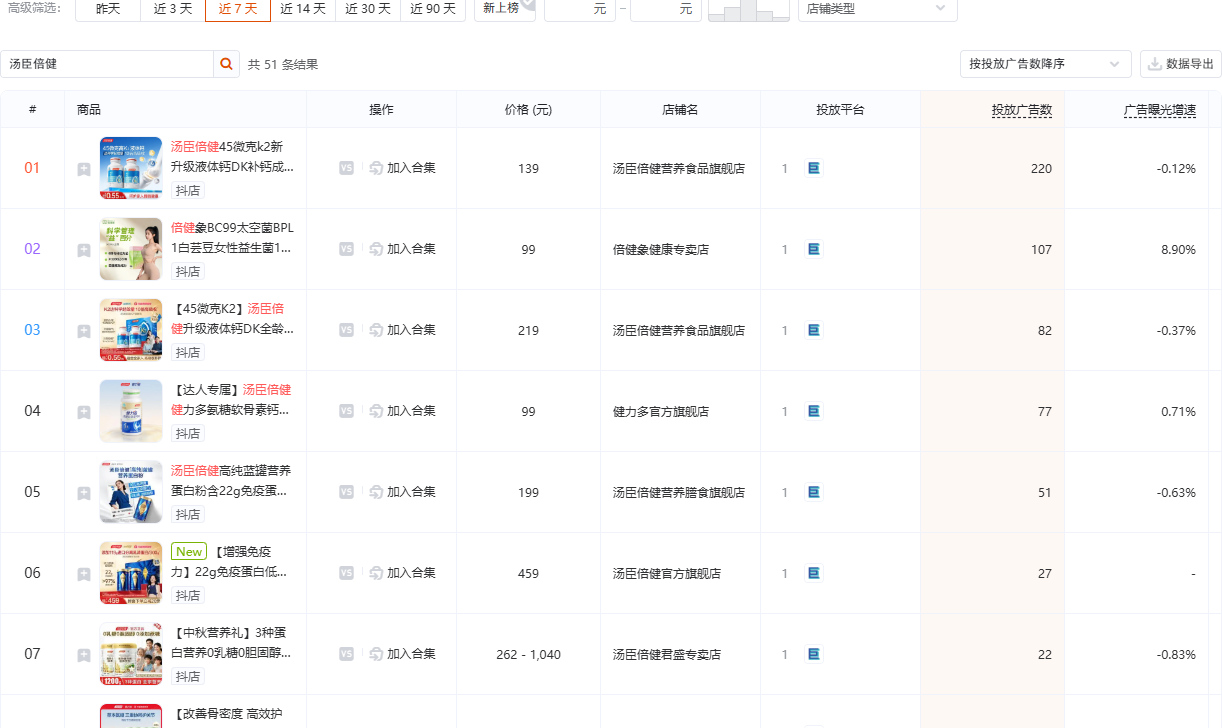Open product title 汤臣倍健45微克k2新升级液体钙
1222x728 pixels.
pyautogui.click(x=232, y=156)
